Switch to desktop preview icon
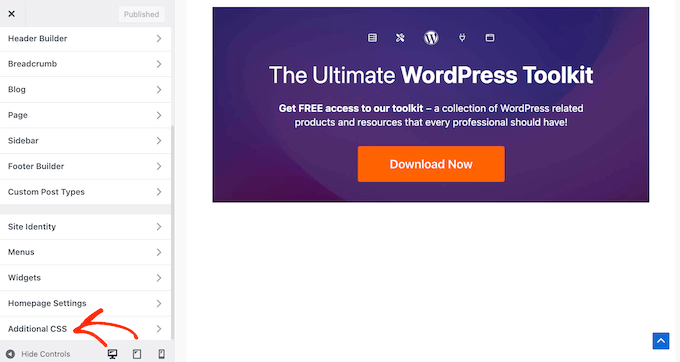The height and width of the screenshot is (362, 680). pos(112,354)
